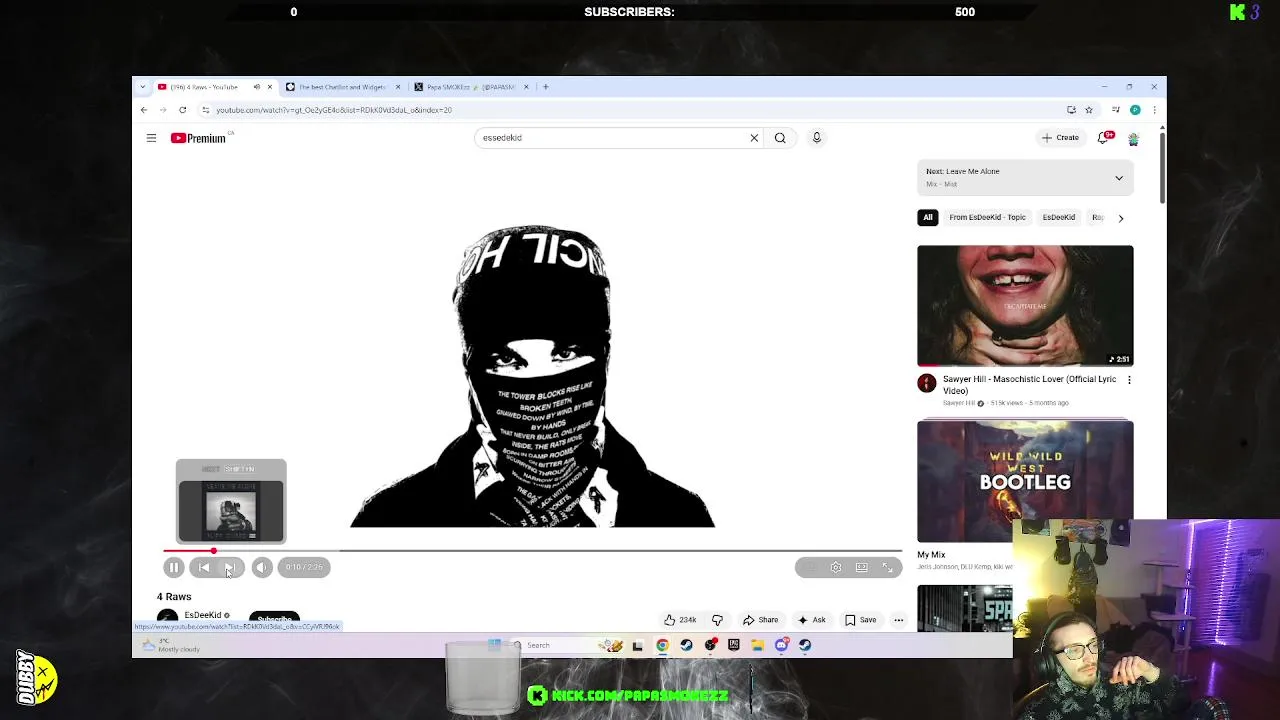
Task: Switch to the 4 Raws YouTube tab
Action: (x=205, y=87)
